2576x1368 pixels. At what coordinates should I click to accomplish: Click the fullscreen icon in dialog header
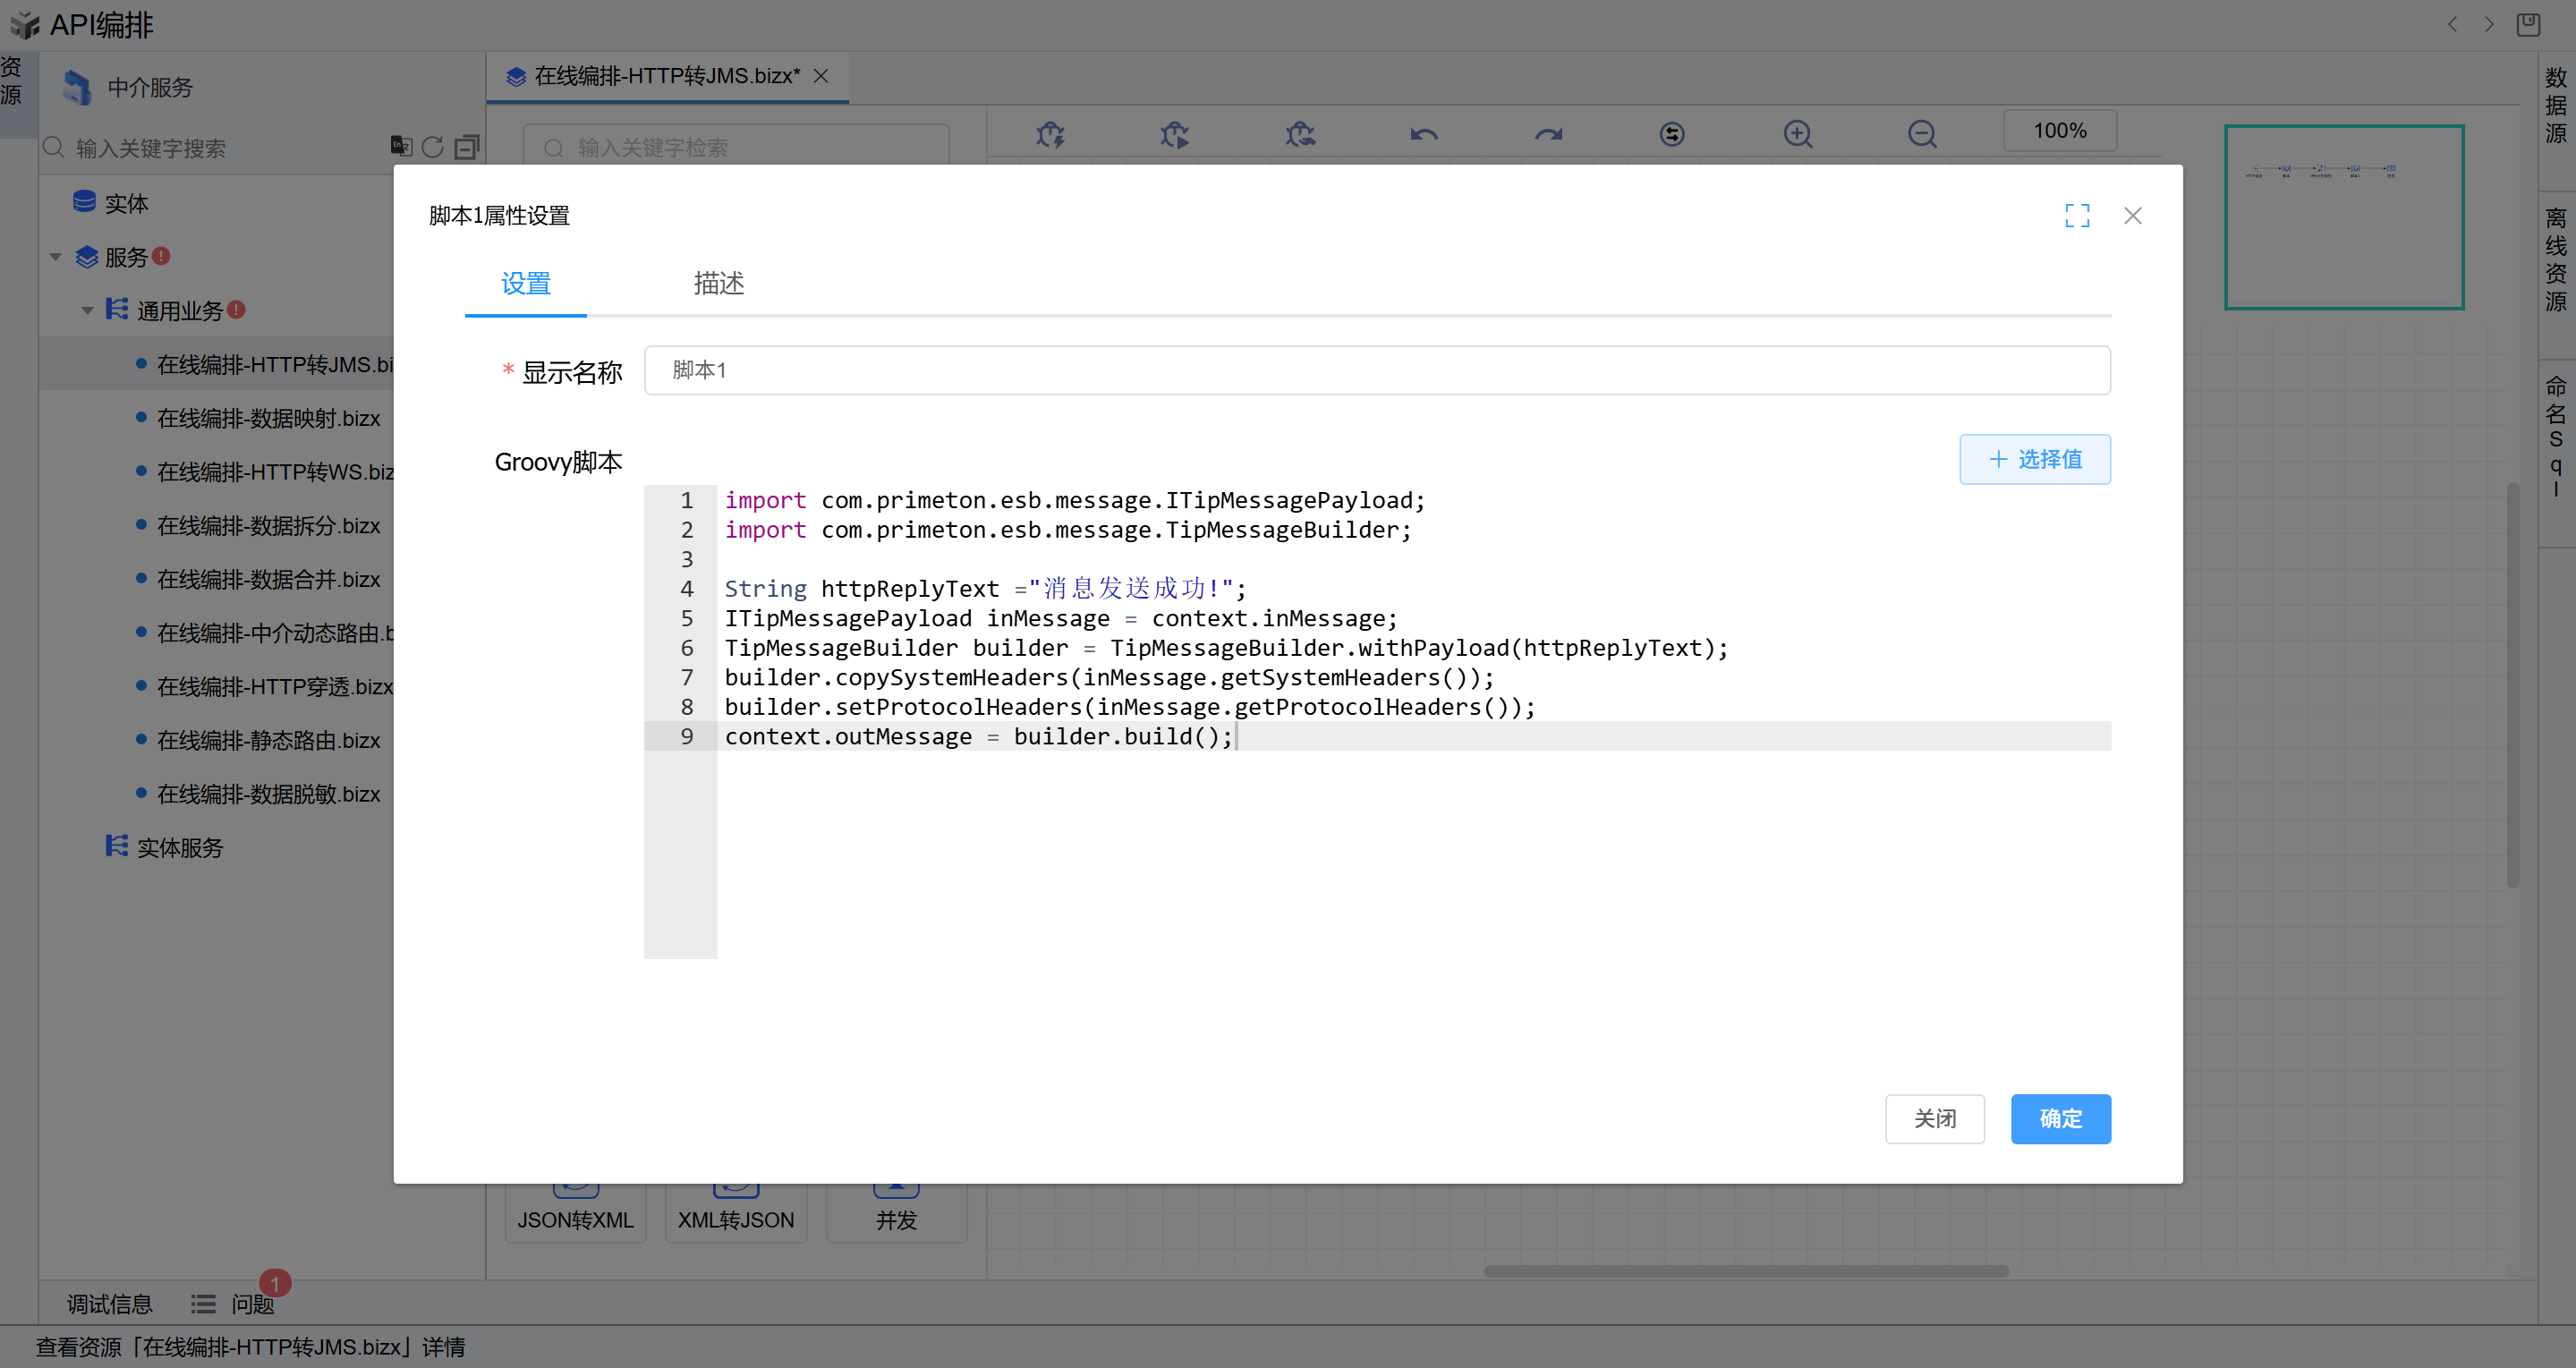[x=2077, y=216]
